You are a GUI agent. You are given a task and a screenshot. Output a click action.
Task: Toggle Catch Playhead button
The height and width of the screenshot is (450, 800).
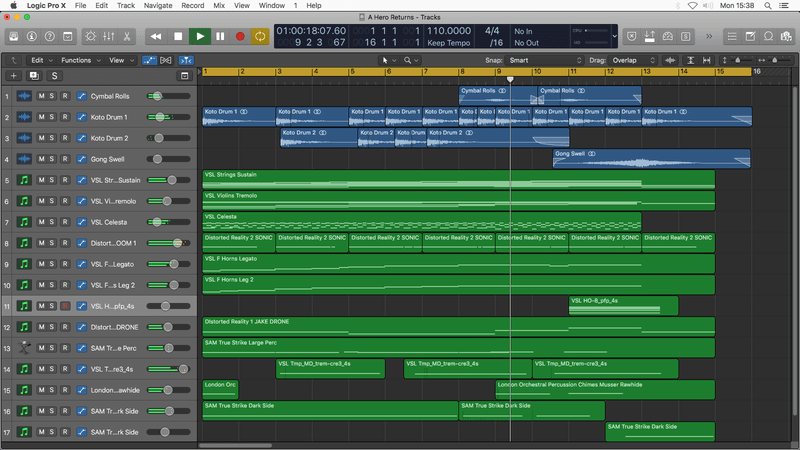pyautogui.click(x=186, y=60)
